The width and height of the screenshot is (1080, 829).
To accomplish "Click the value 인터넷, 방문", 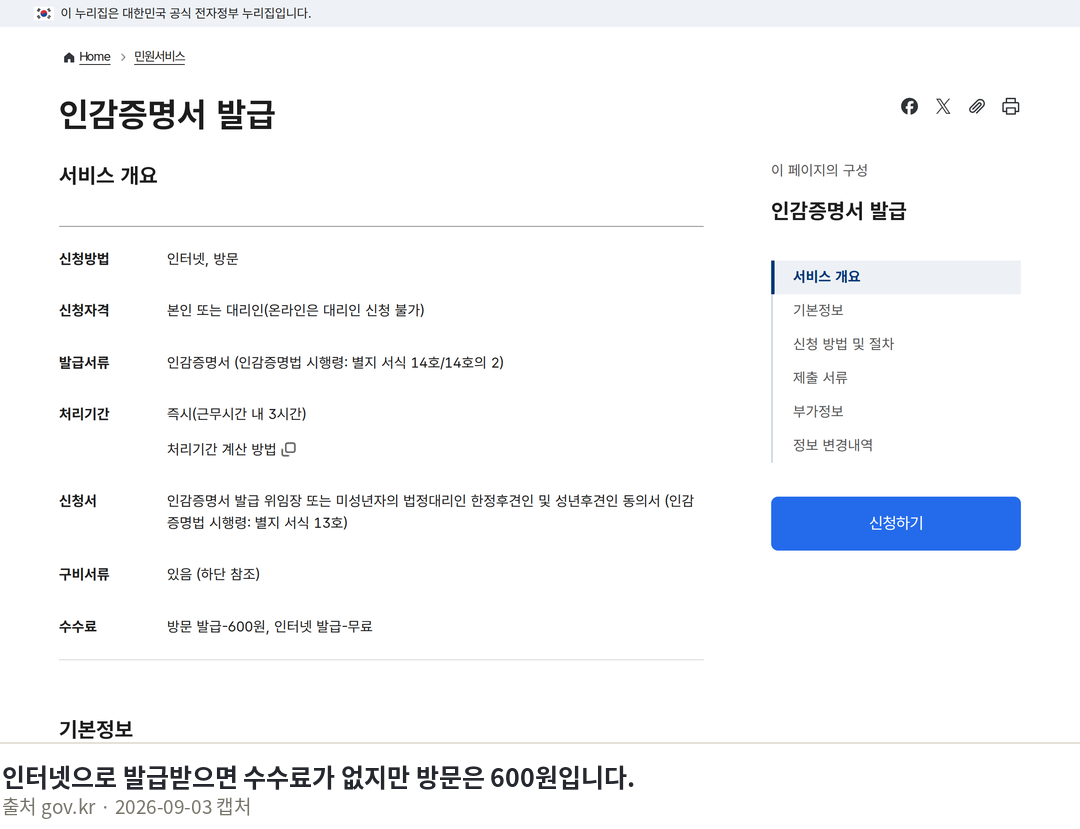I will (x=202, y=259).
